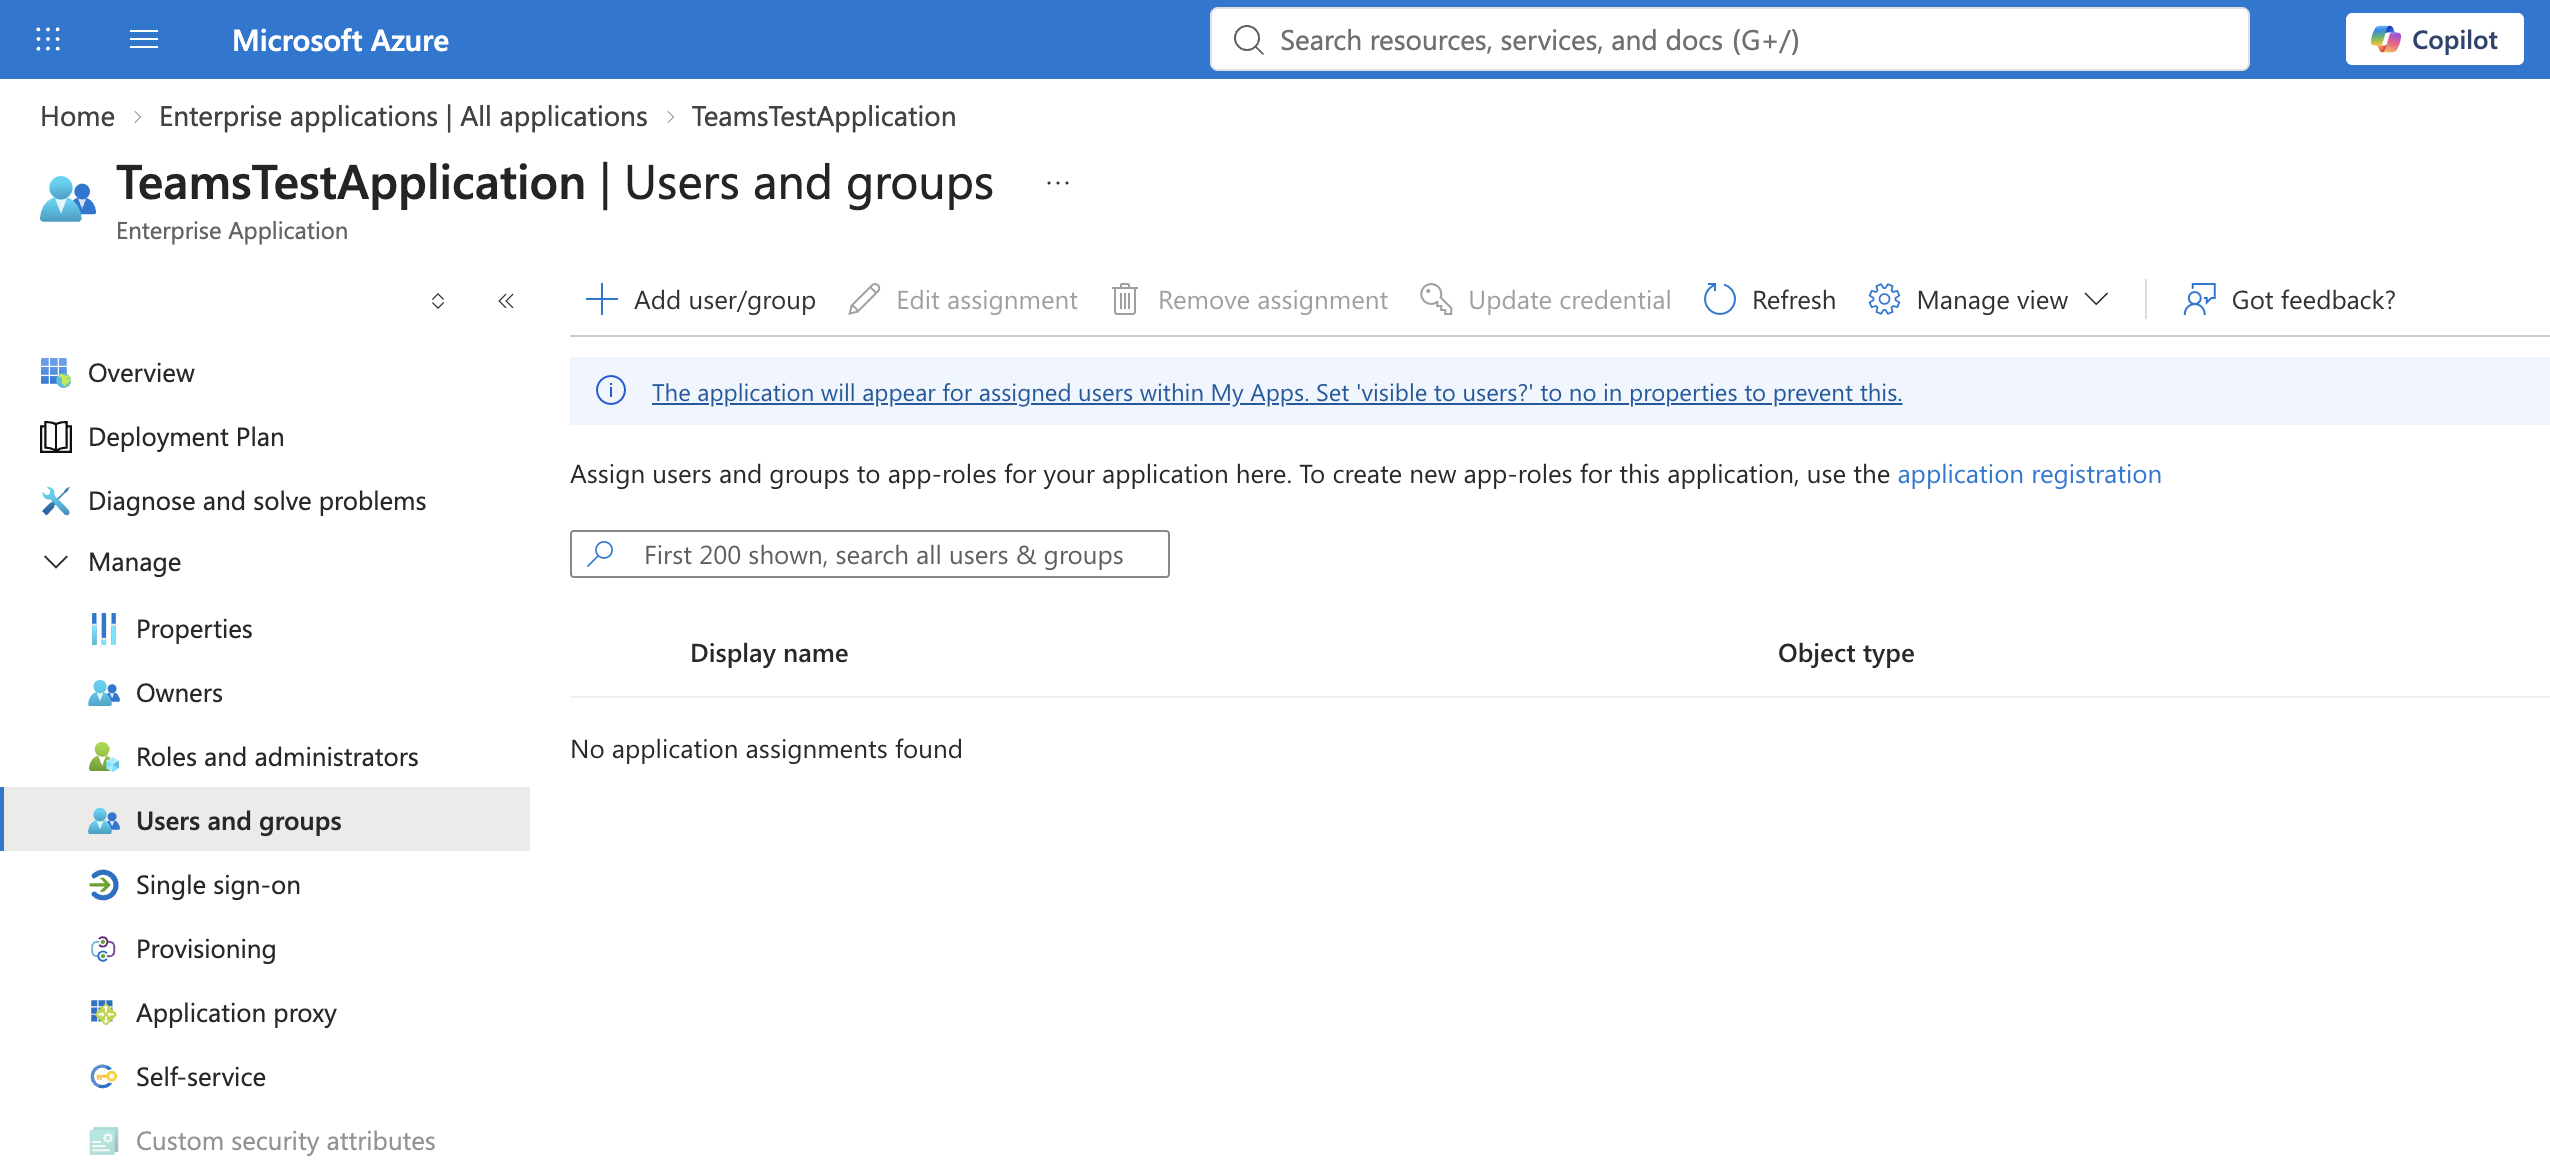Image resolution: width=2550 pixels, height=1176 pixels.
Task: Click the info icon in the banner
Action: pos(611,391)
